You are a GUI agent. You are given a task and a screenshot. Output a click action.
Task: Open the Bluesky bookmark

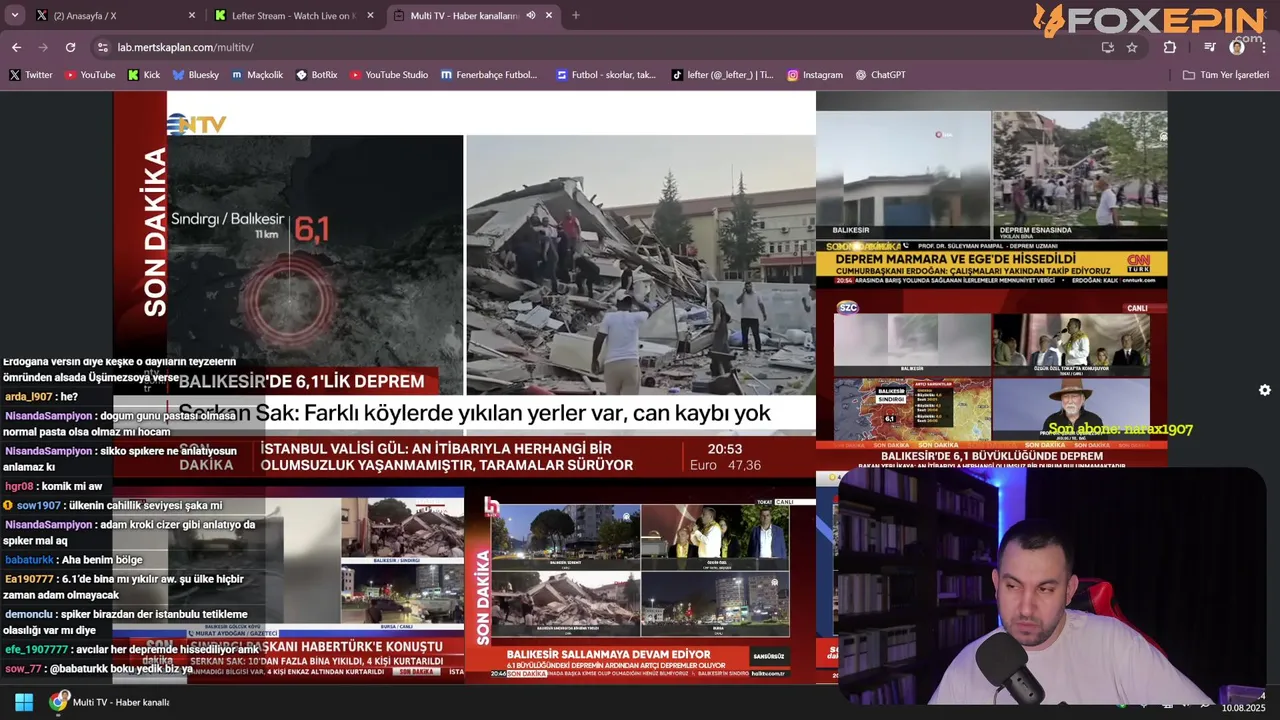point(195,75)
